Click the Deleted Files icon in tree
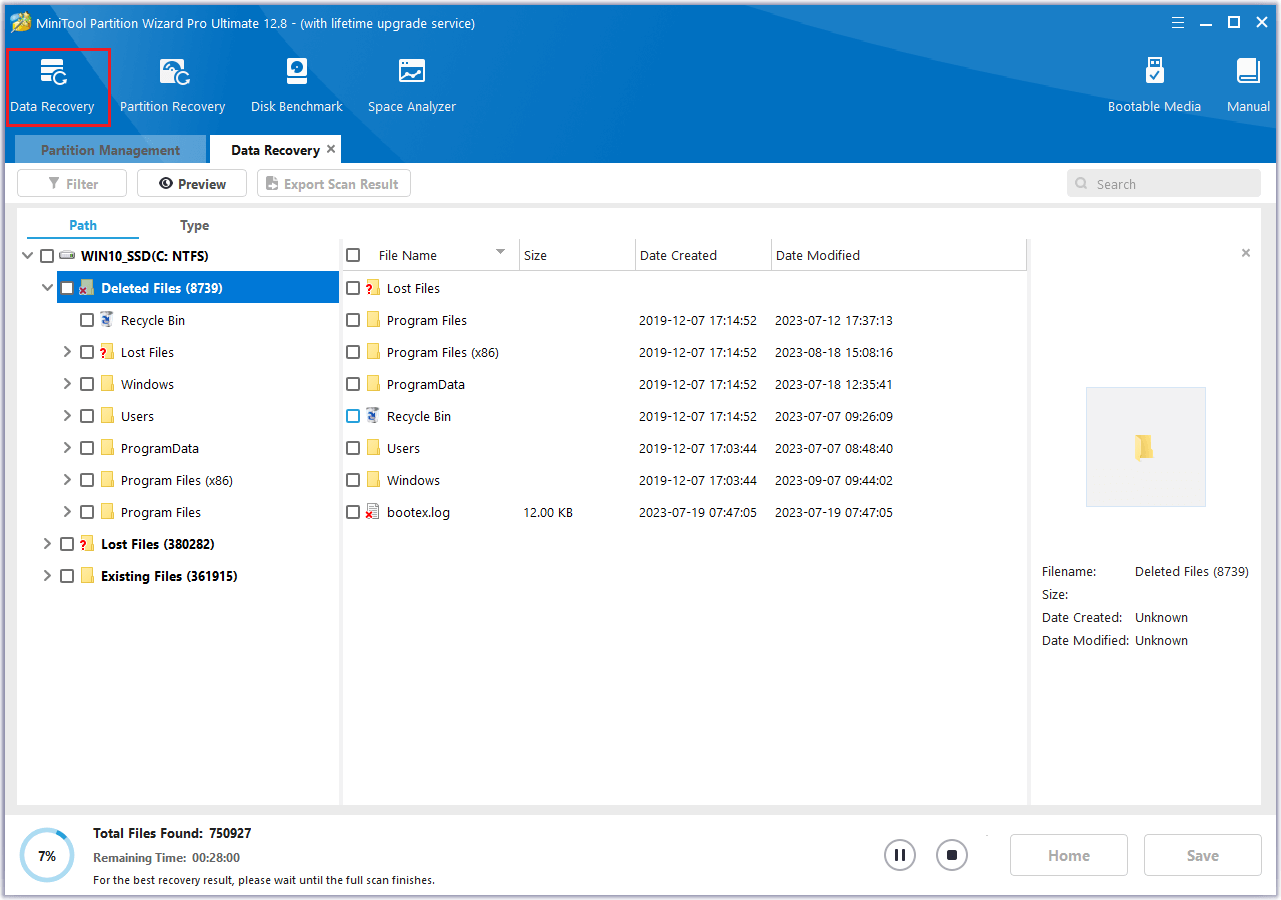The height and width of the screenshot is (900, 1281). pos(87,288)
